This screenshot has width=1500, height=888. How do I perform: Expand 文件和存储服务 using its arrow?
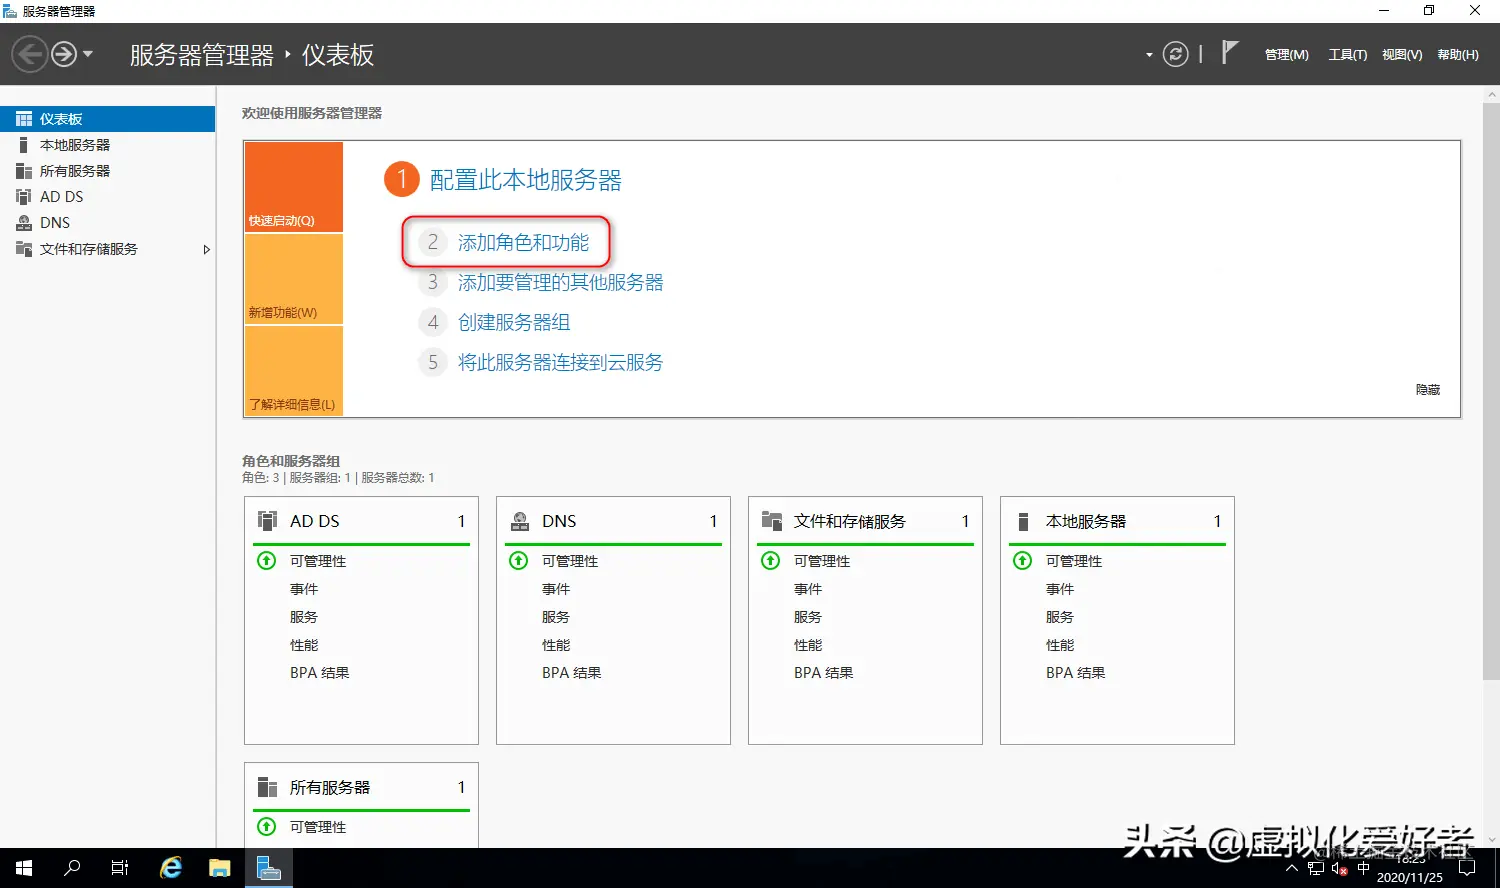(x=207, y=249)
